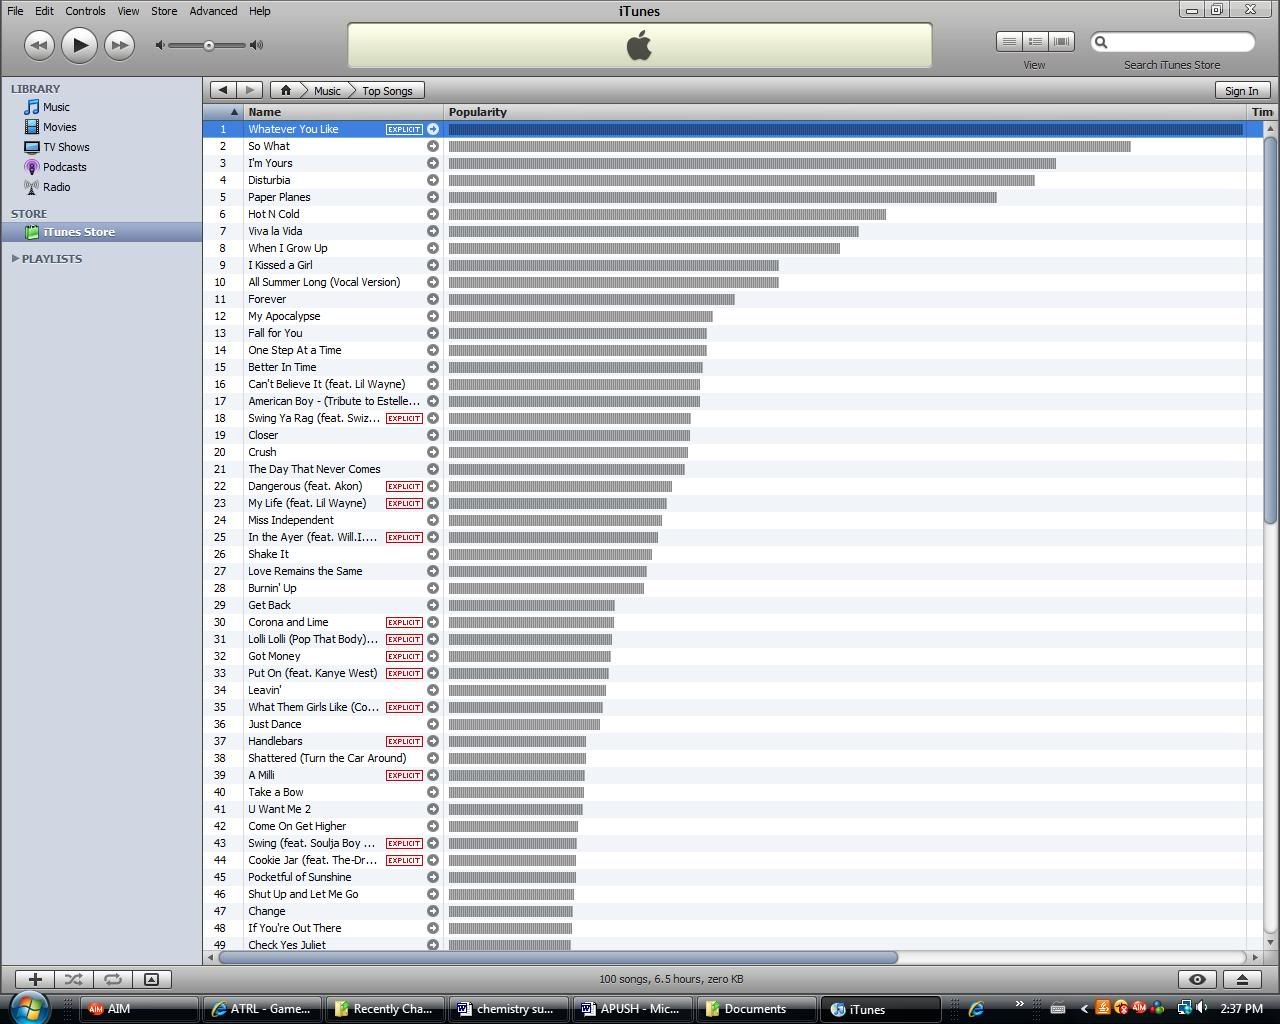
Task: Switch to Cover Flow view
Action: (1061, 42)
